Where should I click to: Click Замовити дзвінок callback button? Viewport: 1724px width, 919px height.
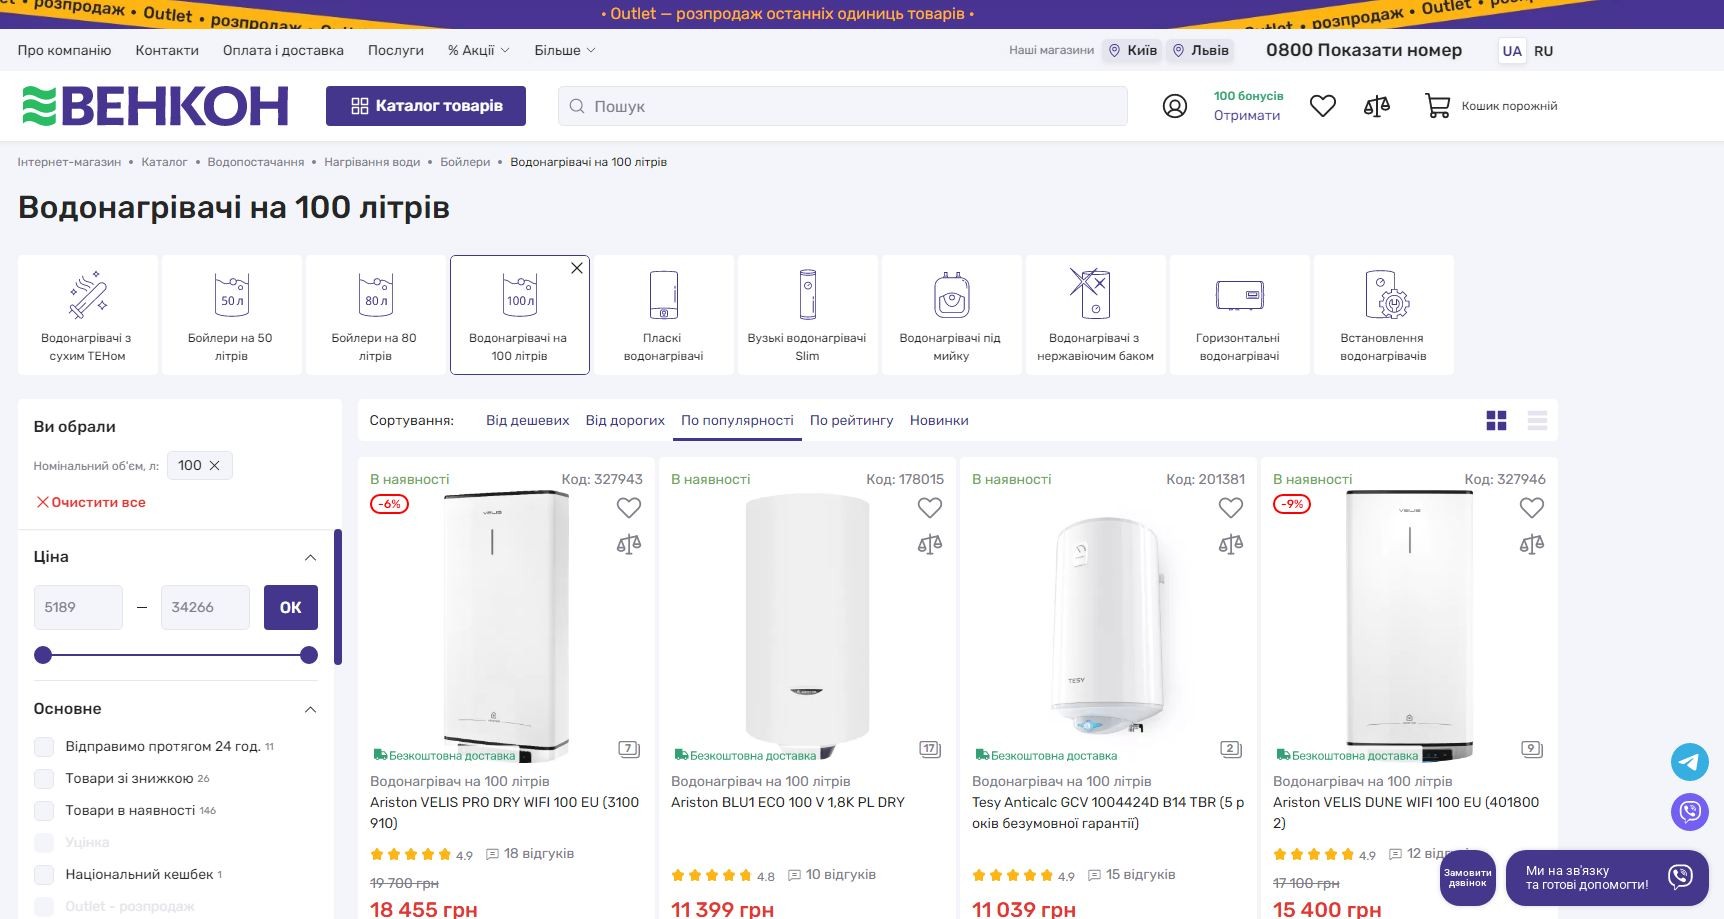click(1467, 878)
